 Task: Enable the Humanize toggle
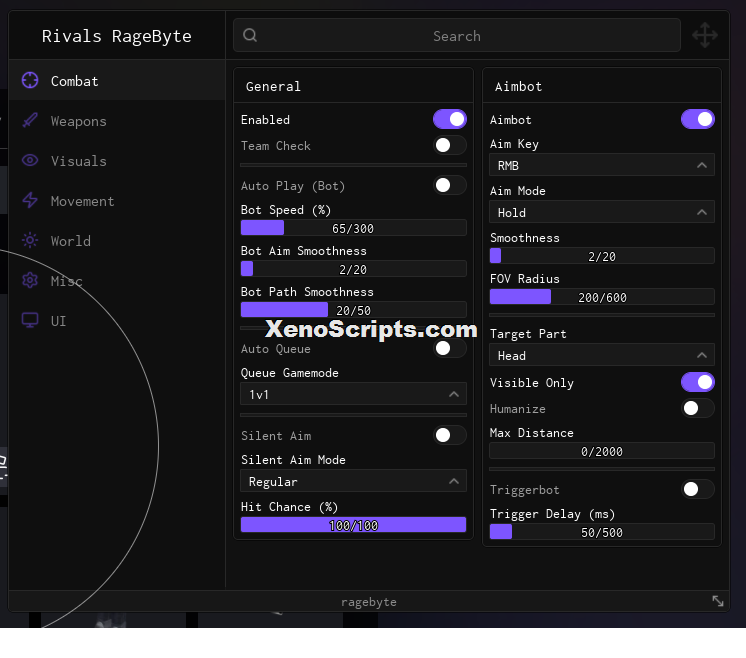pos(697,408)
